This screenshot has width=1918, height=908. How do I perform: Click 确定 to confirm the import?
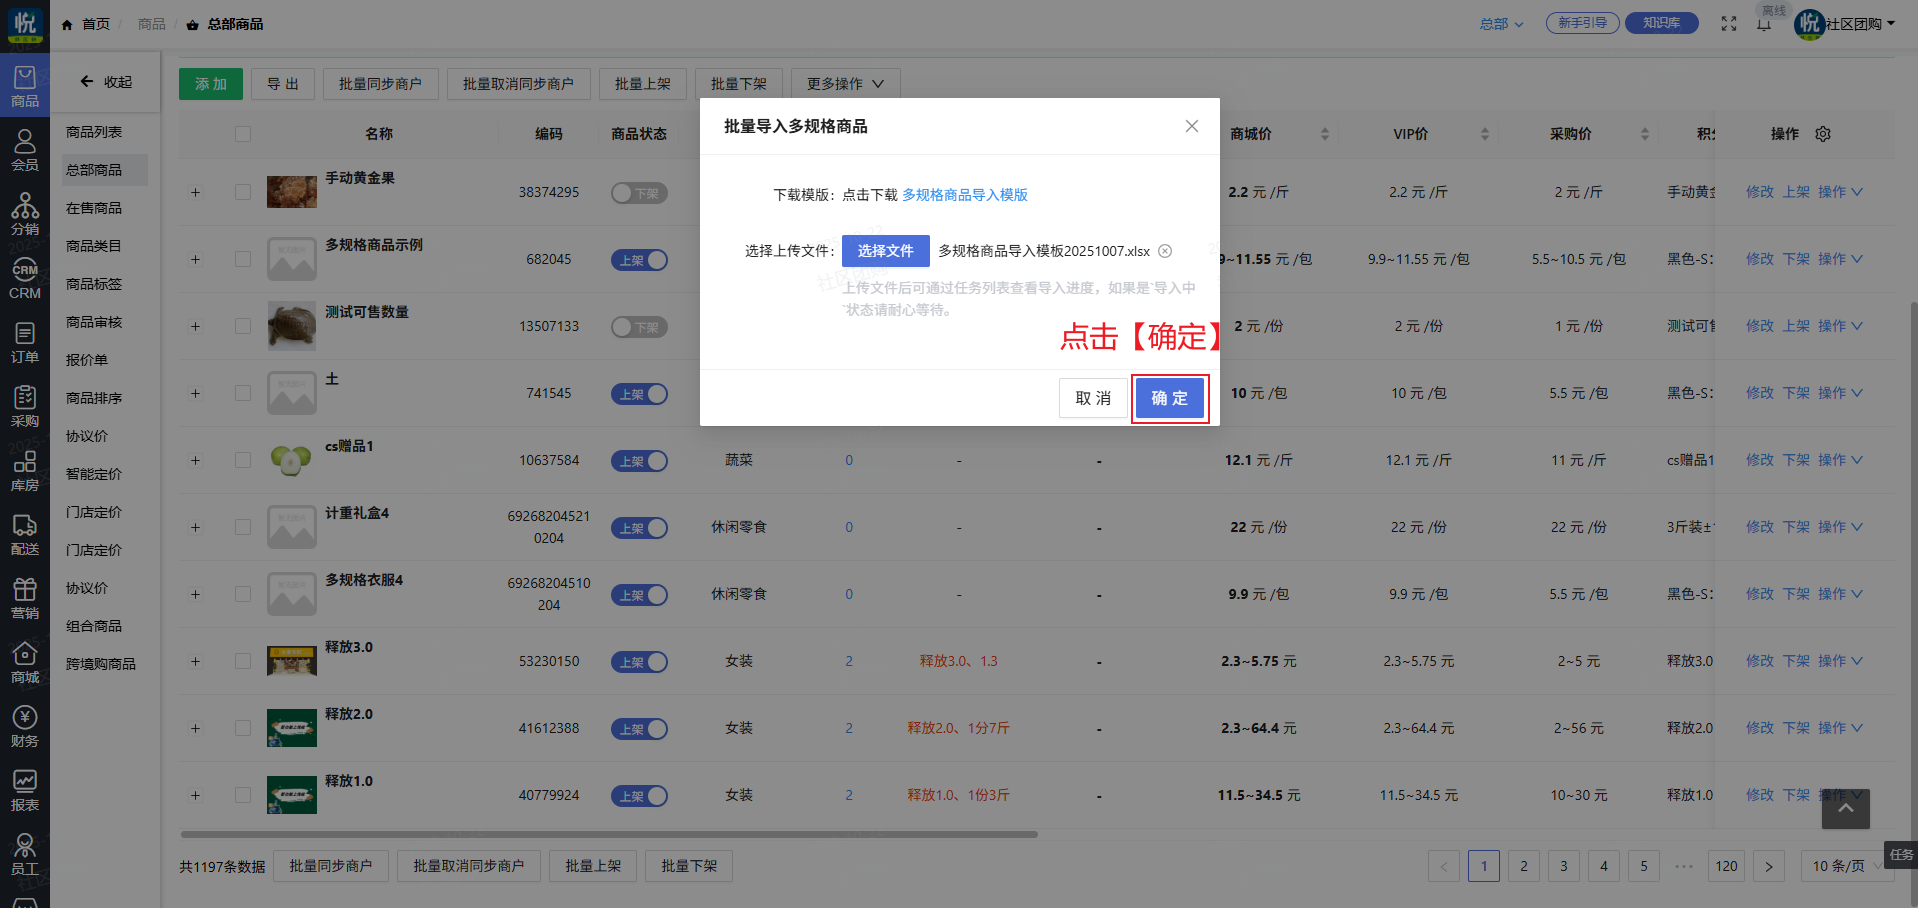pos(1169,398)
